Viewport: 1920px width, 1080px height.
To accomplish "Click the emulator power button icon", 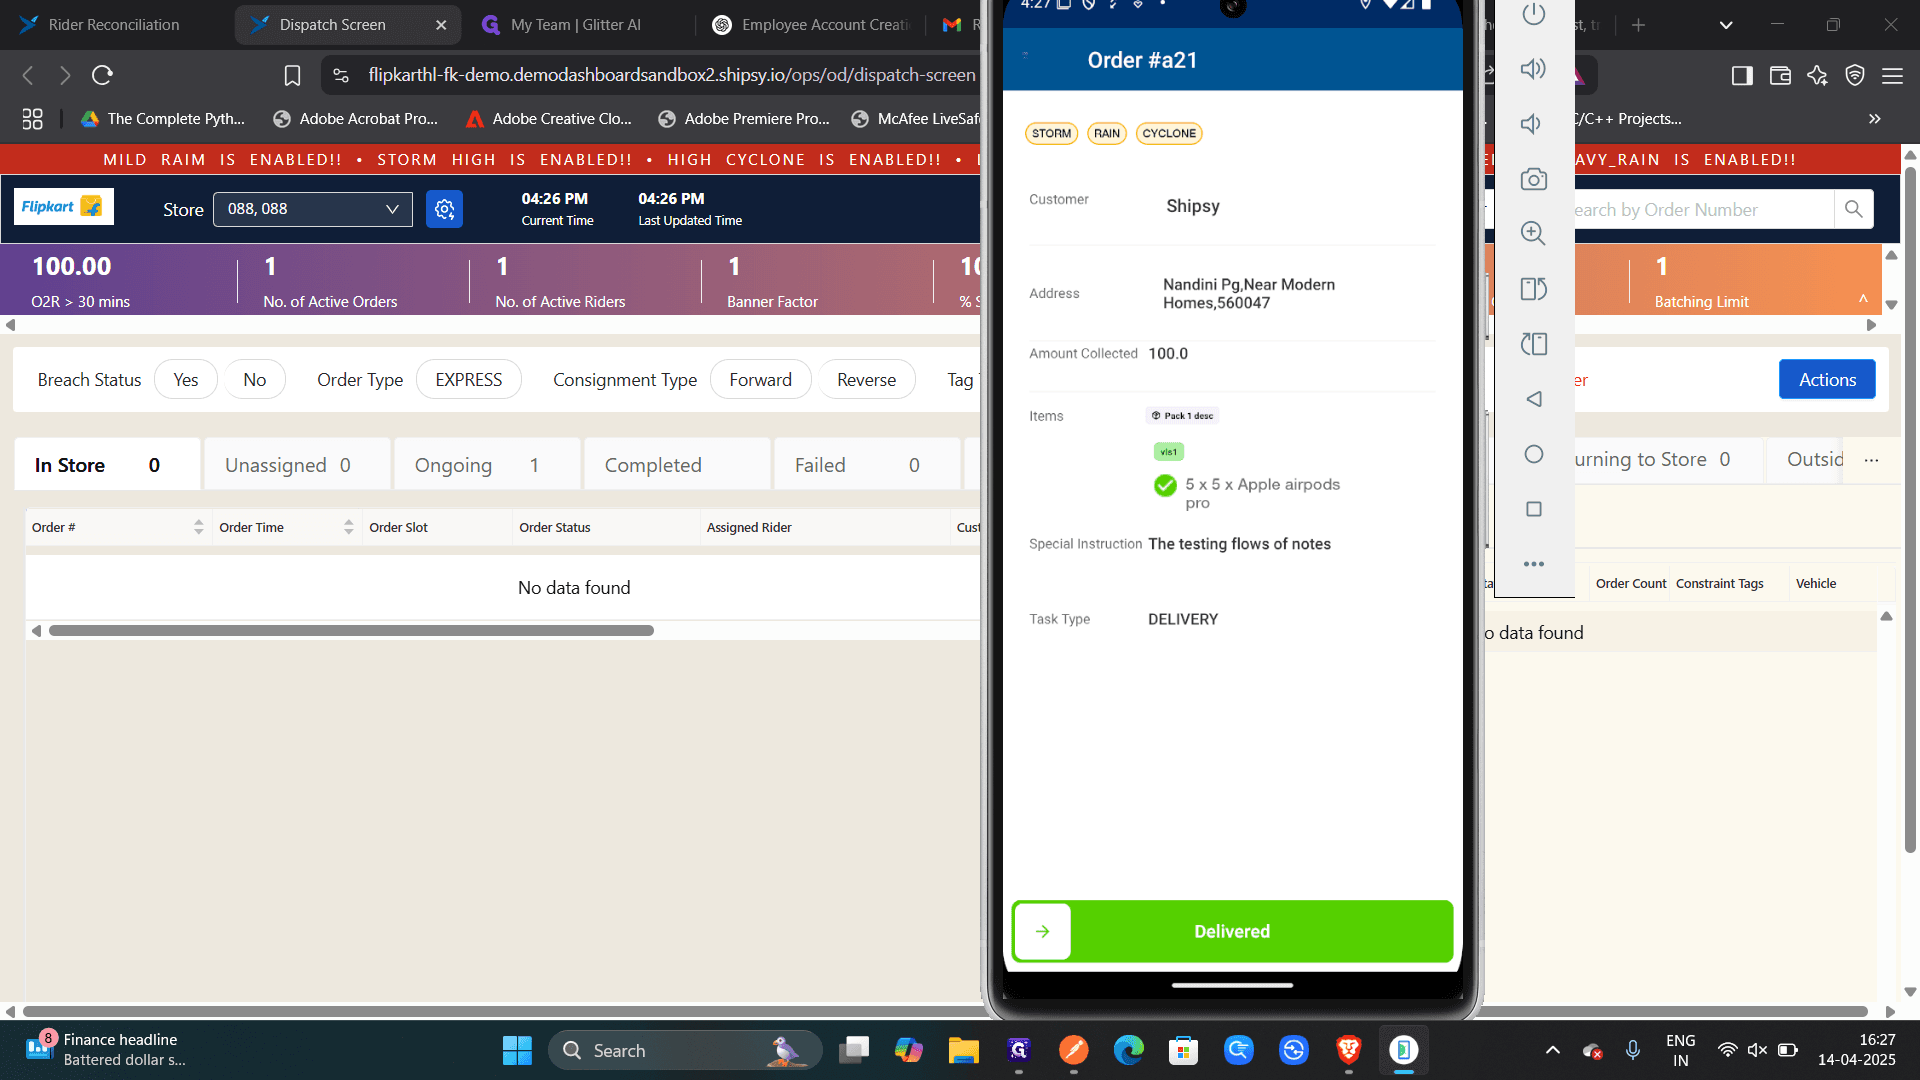I will pyautogui.click(x=1533, y=14).
